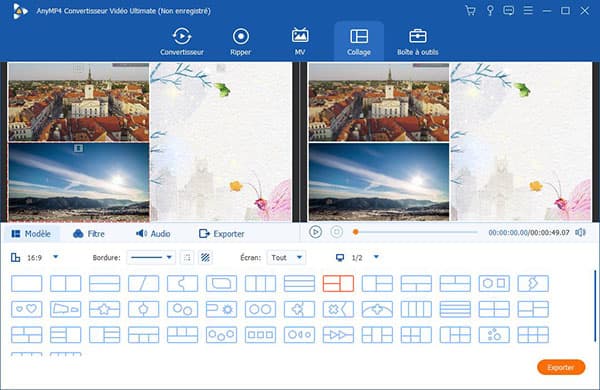Click the timecode 00:00:00.00/00:00:49.07
Viewport: 600px width, 390px height.
coord(529,233)
